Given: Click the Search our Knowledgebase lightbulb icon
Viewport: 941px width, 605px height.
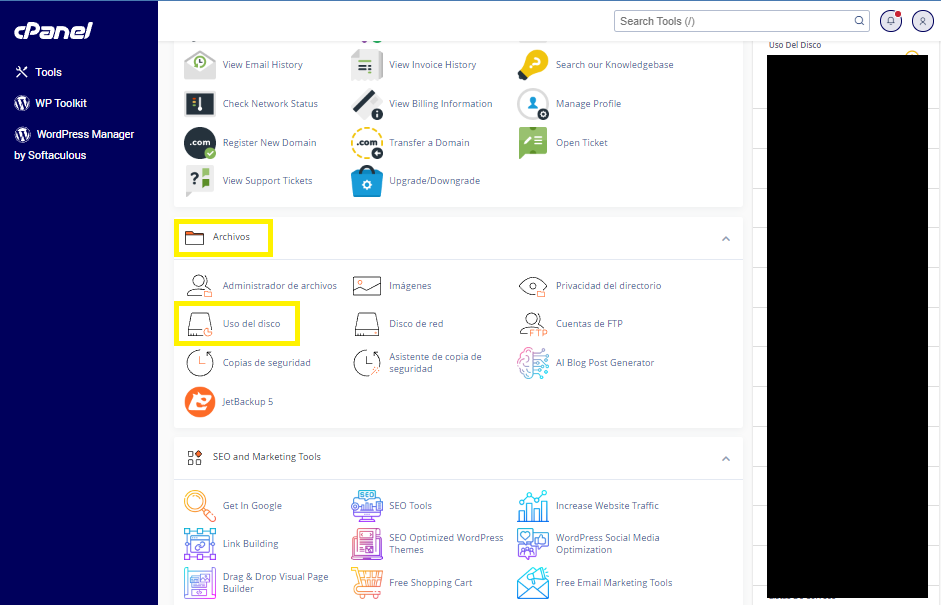Looking at the screenshot, I should [533, 65].
